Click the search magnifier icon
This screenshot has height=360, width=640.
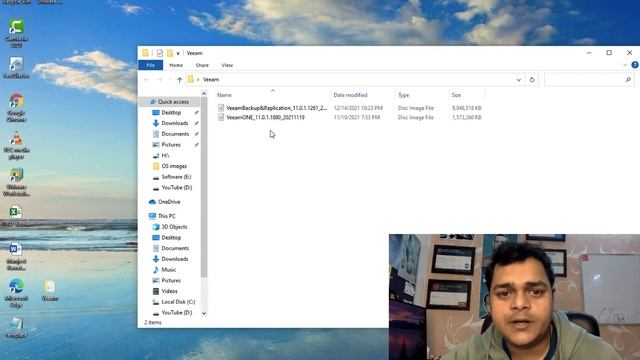(x=628, y=80)
